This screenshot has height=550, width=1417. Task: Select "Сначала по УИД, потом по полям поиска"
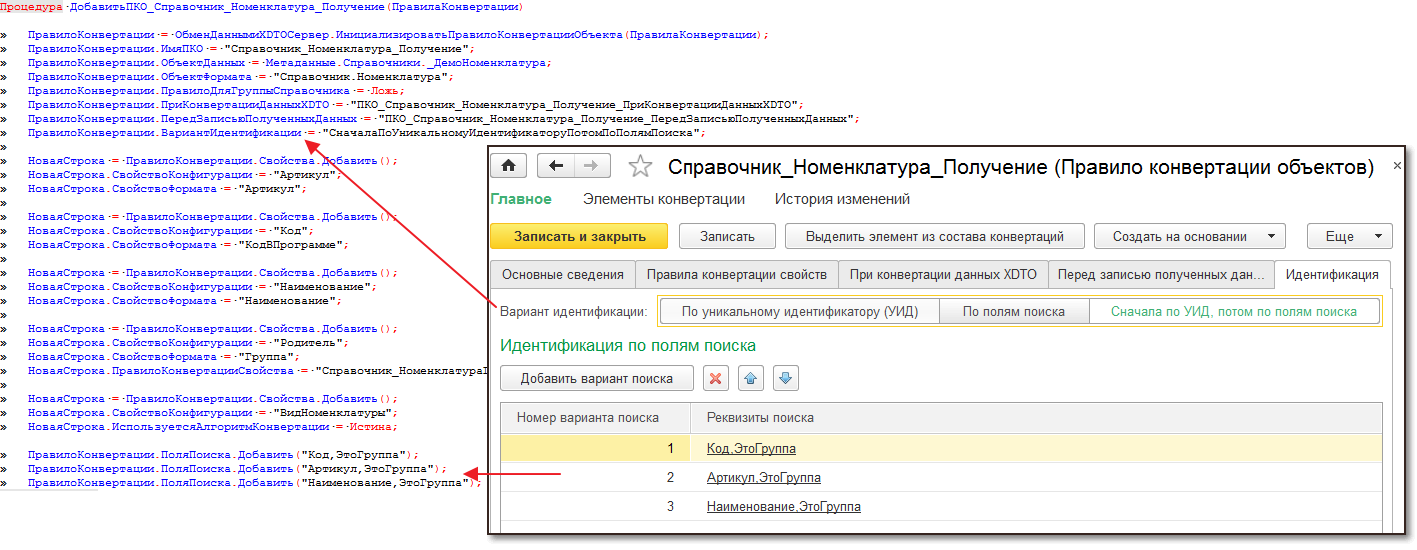pos(1234,311)
